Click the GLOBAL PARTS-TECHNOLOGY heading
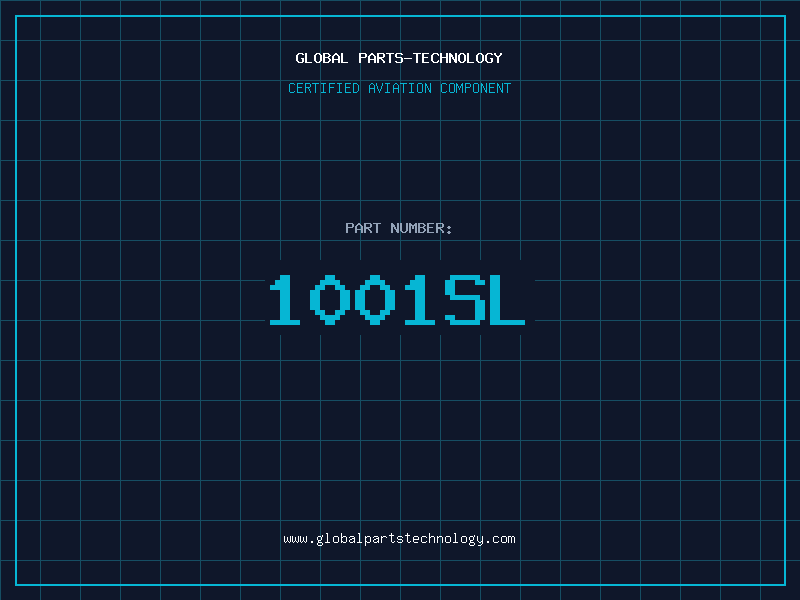 coord(399,59)
